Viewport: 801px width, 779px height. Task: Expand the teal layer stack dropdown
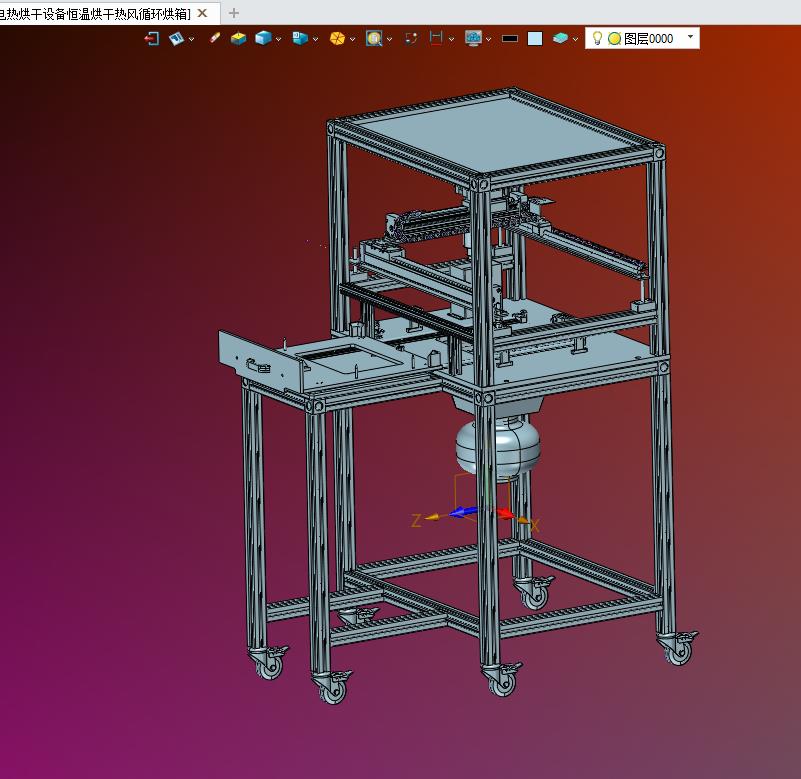pyautogui.click(x=575, y=39)
